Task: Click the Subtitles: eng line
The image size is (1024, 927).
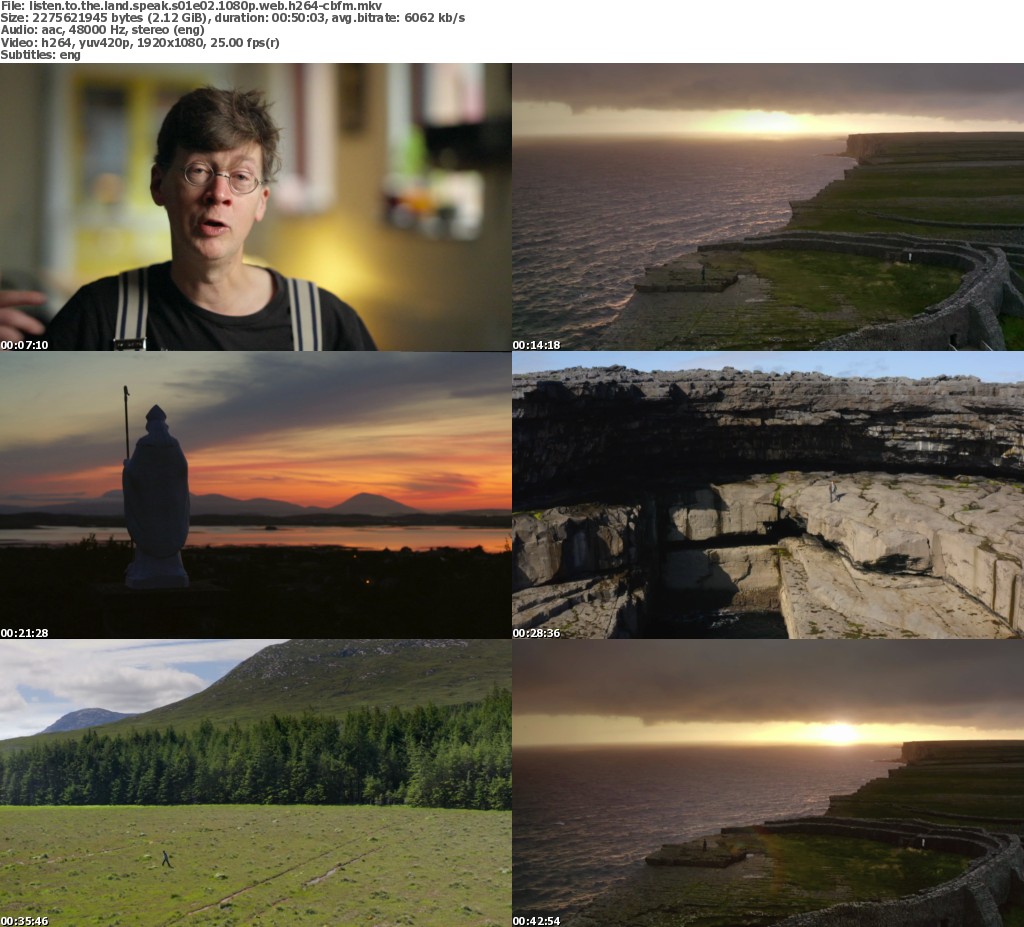Action: point(40,55)
